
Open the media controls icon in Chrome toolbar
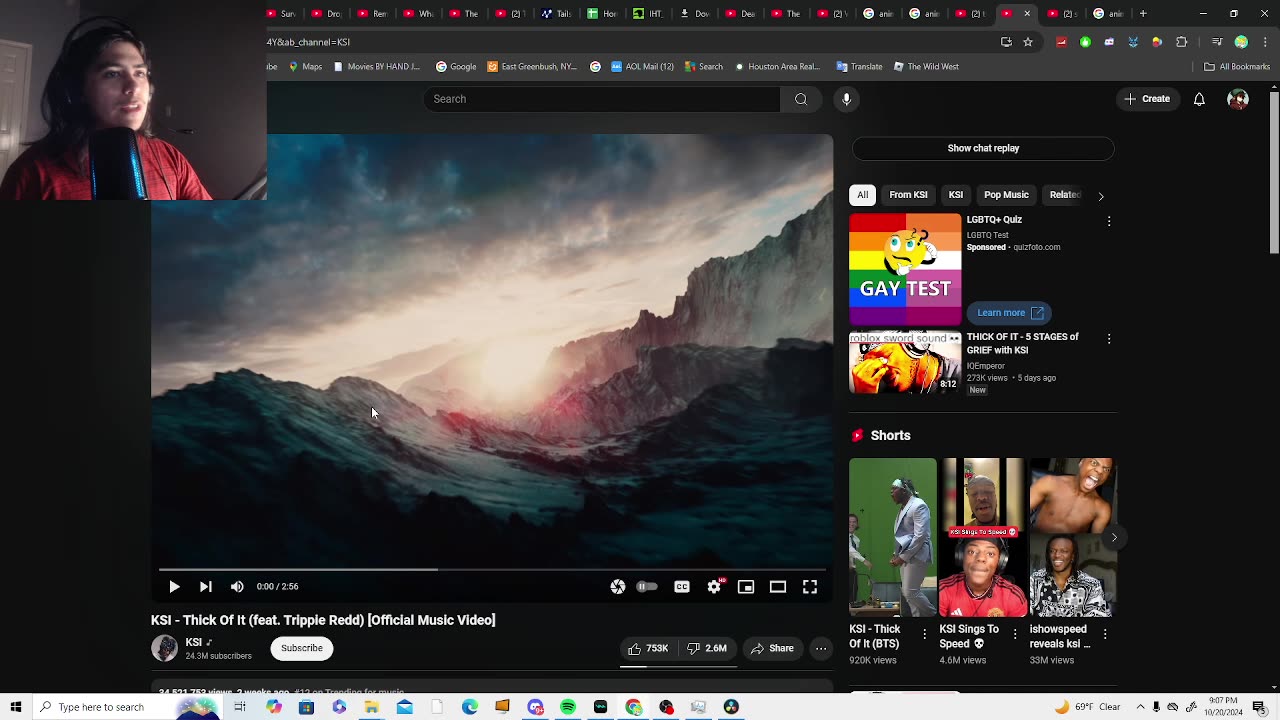point(1217,42)
